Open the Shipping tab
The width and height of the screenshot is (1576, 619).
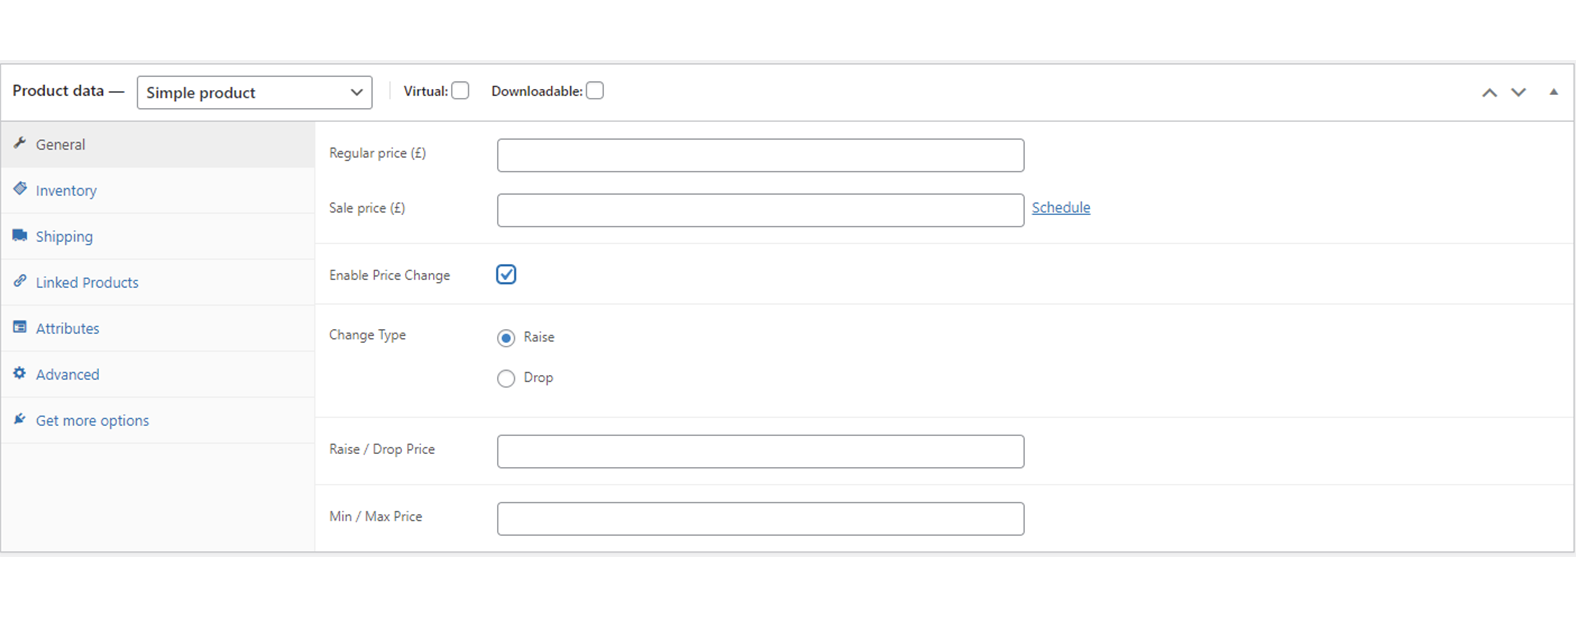click(x=64, y=236)
